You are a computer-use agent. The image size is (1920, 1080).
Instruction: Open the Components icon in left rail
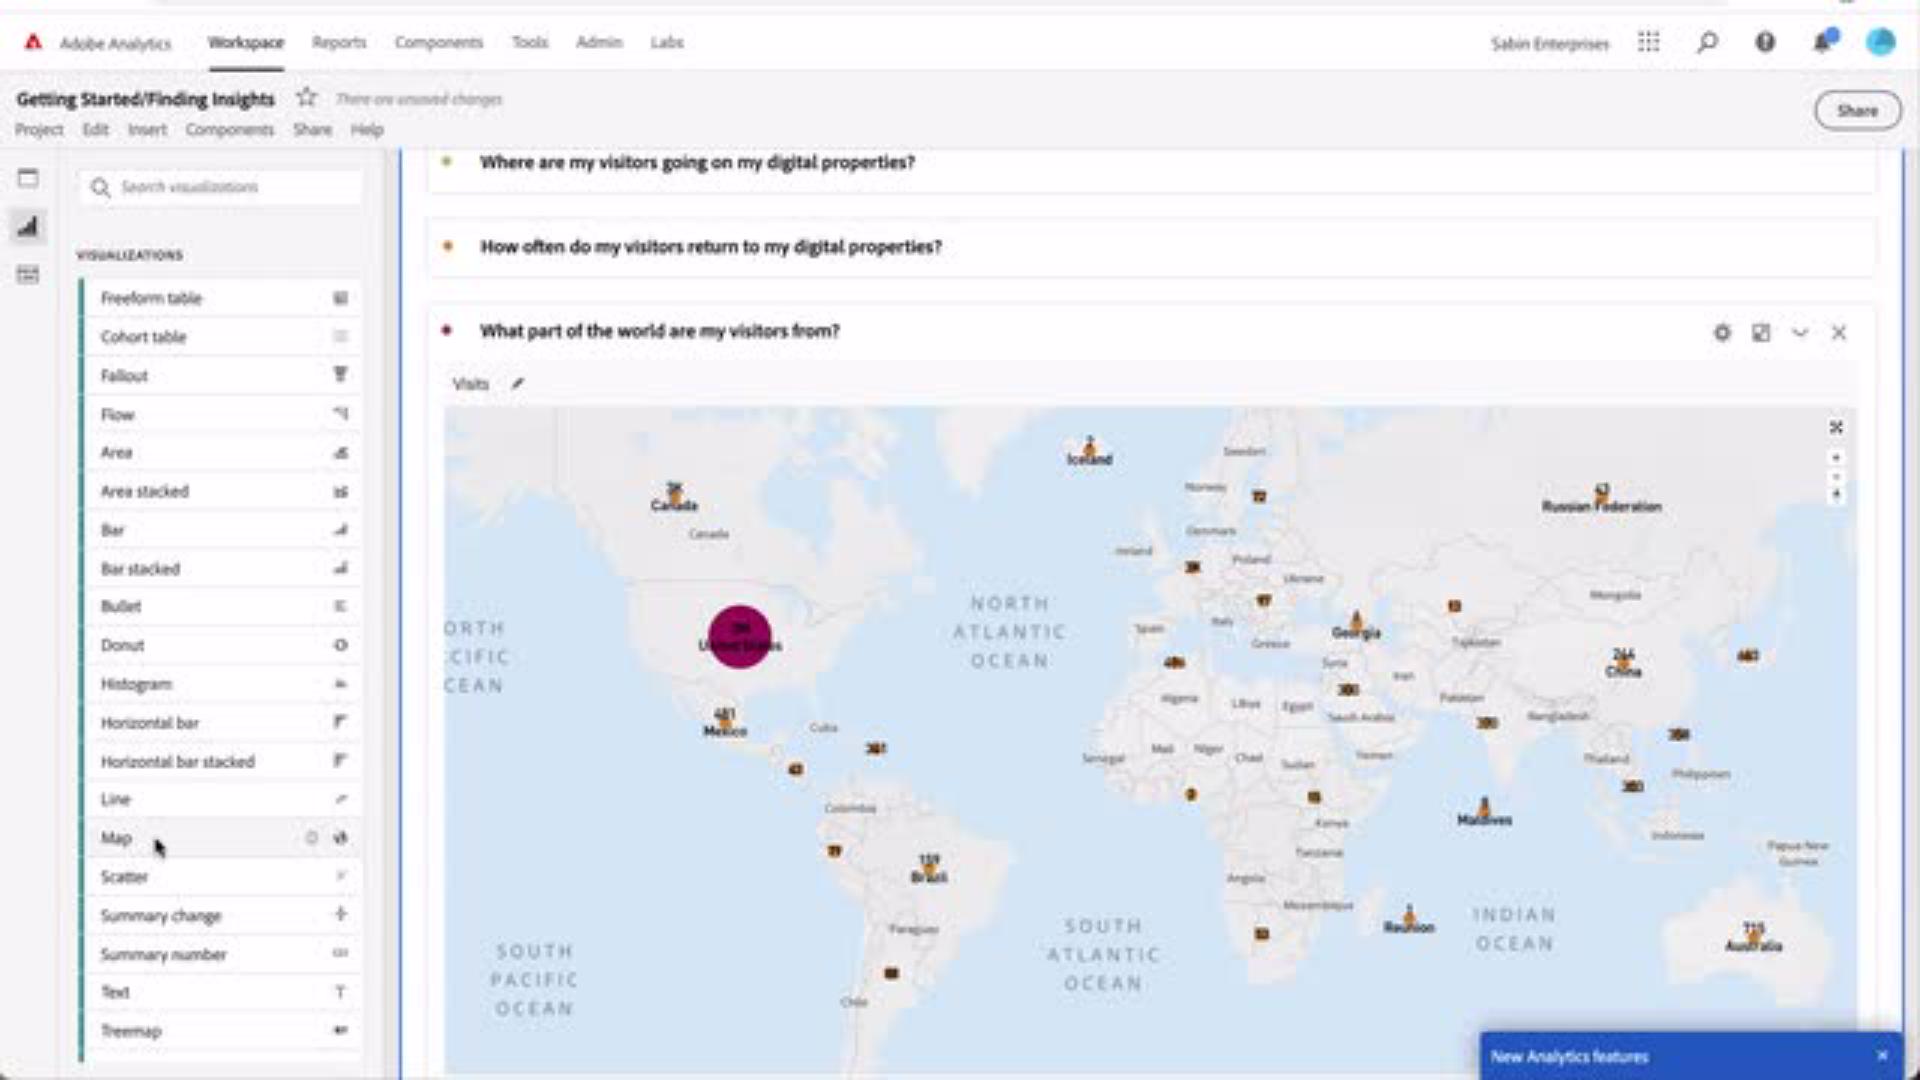coord(28,275)
